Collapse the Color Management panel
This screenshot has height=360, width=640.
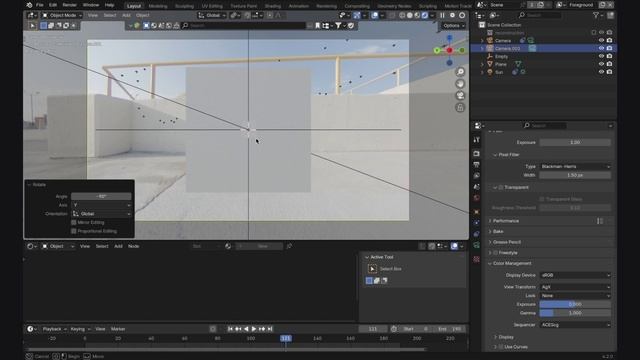[512, 264]
